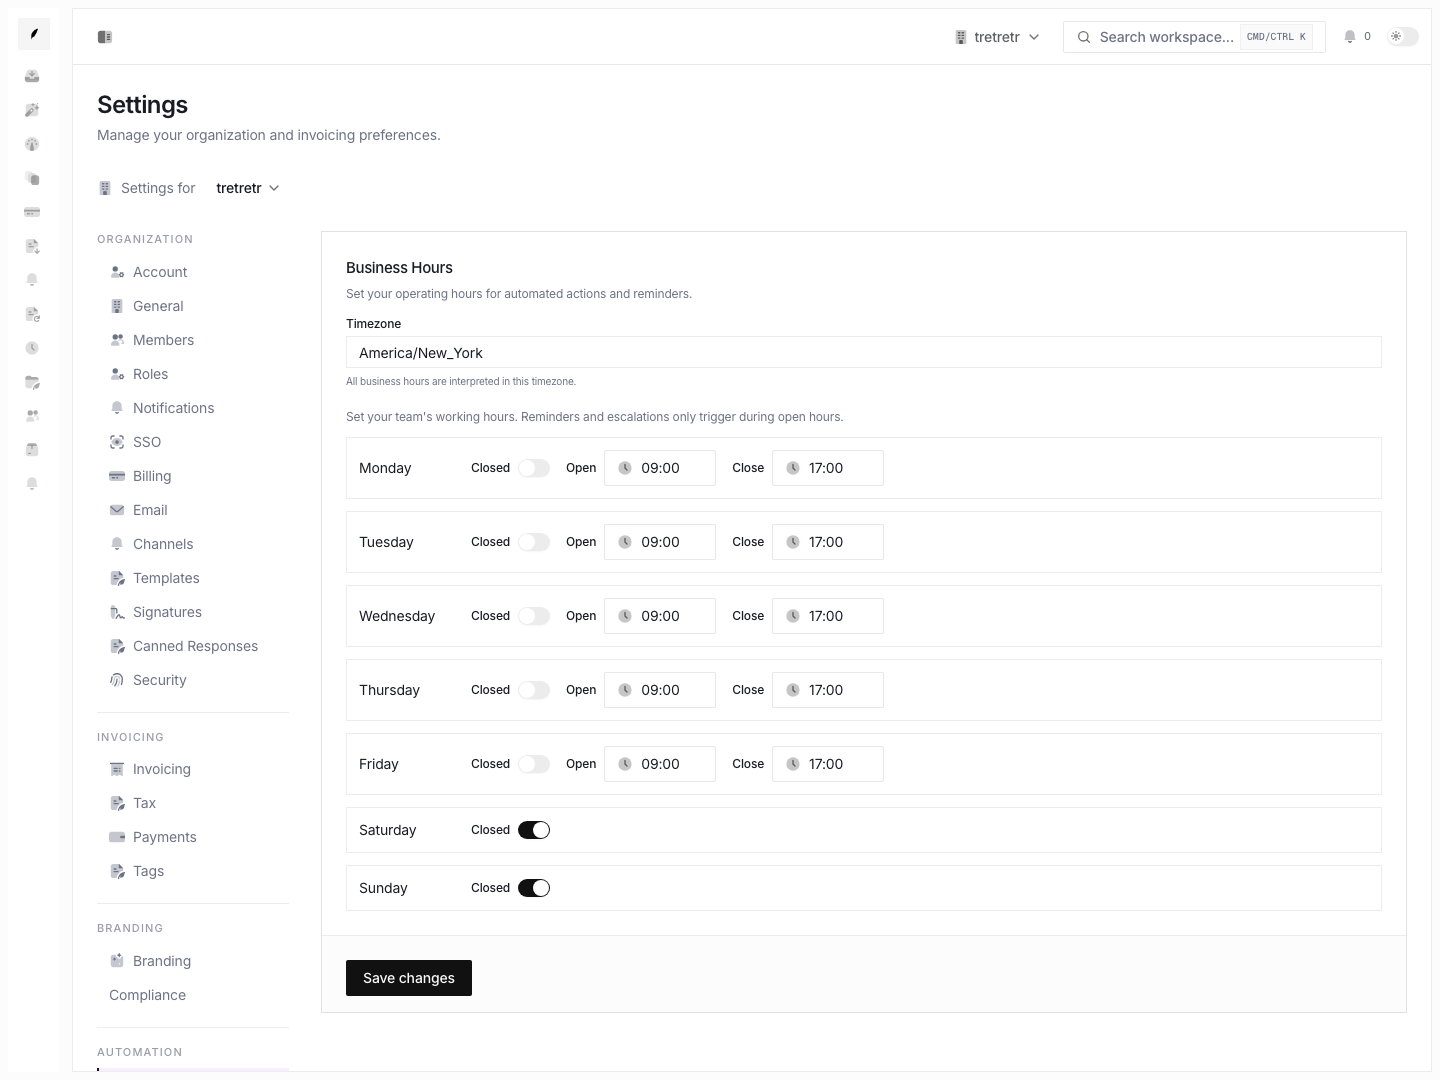Click the stacked copies icon in the left rail
Screen dimensions: 1440x1080
pos(32,178)
